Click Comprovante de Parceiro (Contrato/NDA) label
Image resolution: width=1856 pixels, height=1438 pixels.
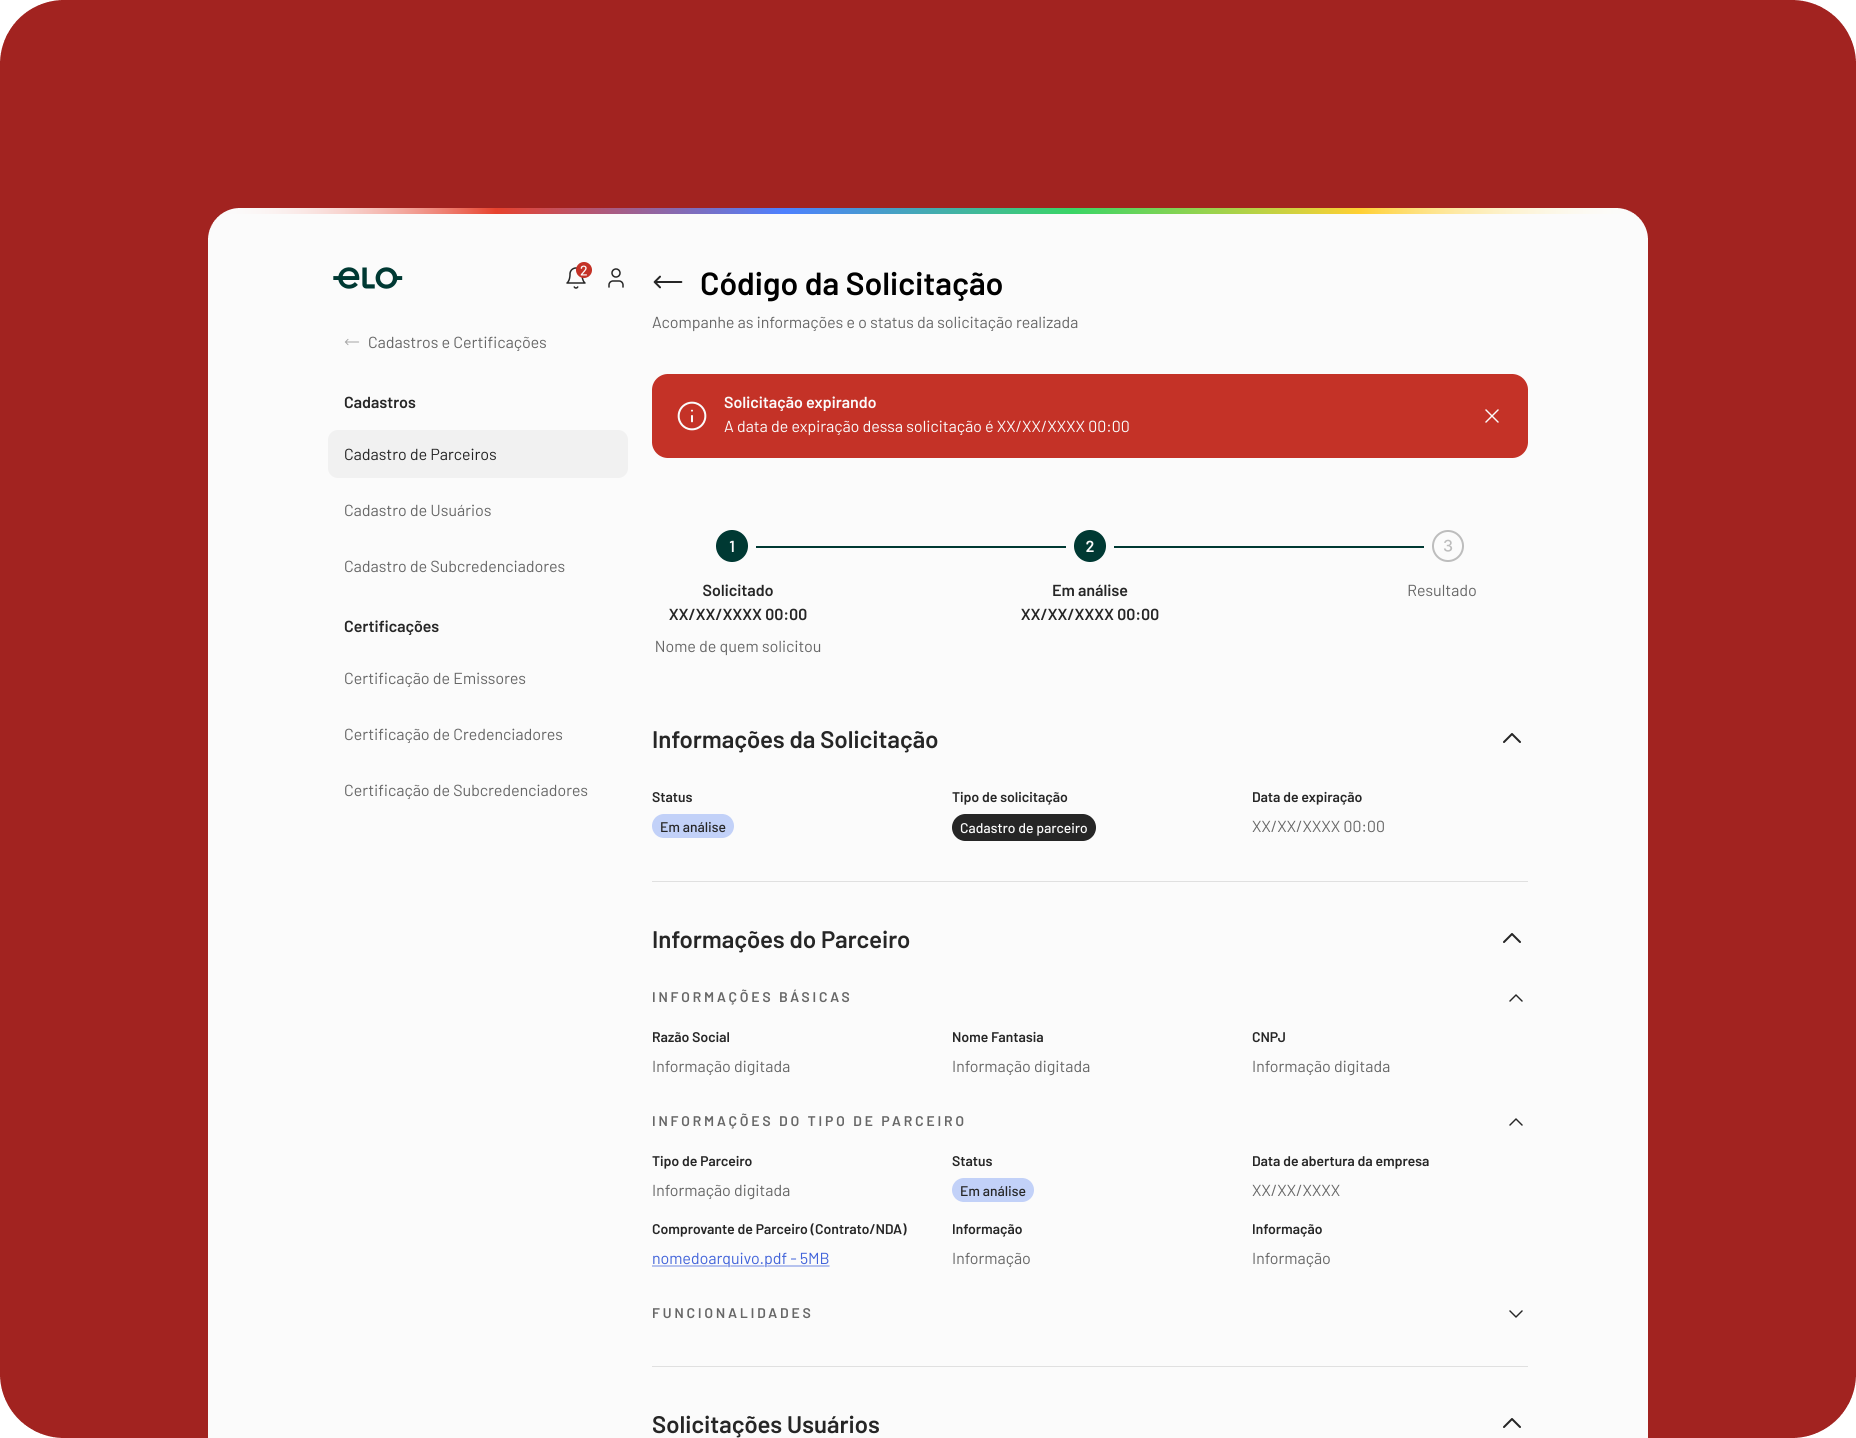[780, 1230]
